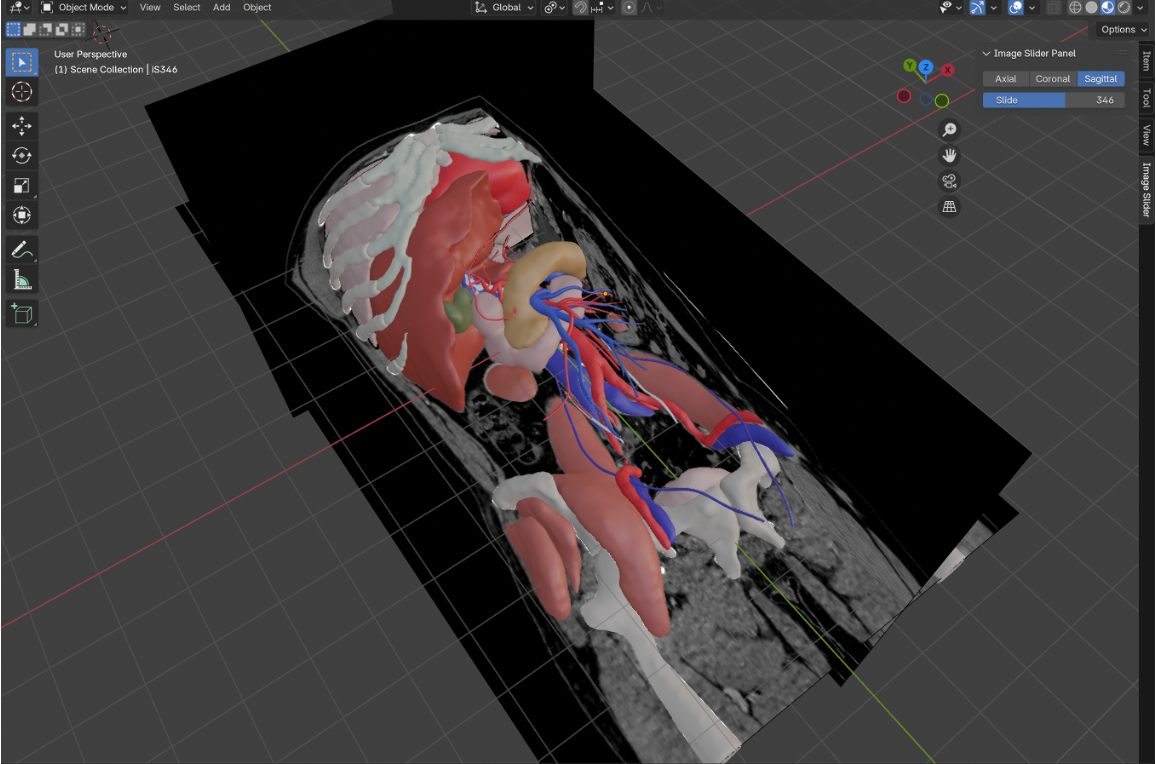The width and height of the screenshot is (1156, 764).
Task: Select the Move tool
Action: [21, 125]
